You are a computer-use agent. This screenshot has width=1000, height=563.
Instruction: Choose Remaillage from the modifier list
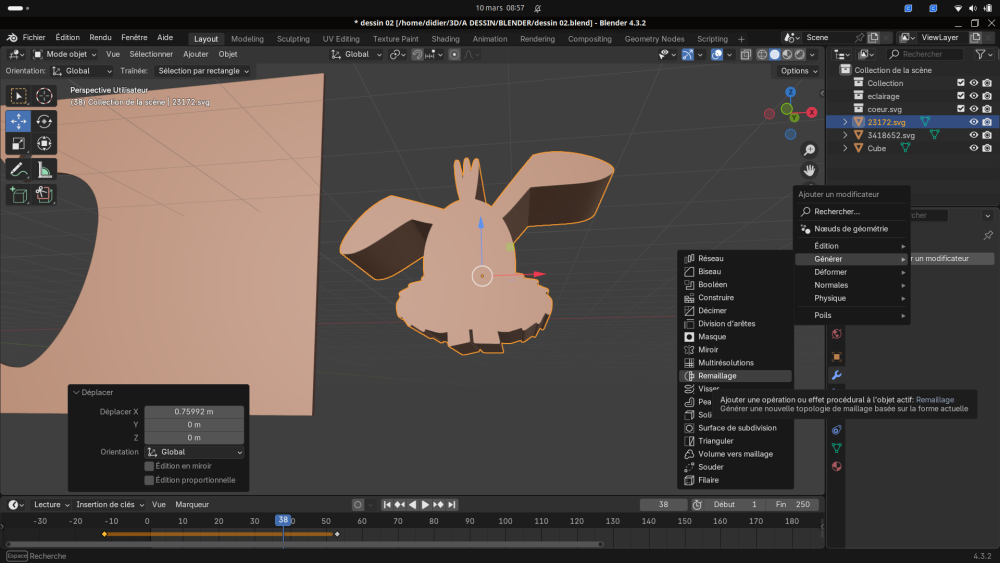[735, 376]
